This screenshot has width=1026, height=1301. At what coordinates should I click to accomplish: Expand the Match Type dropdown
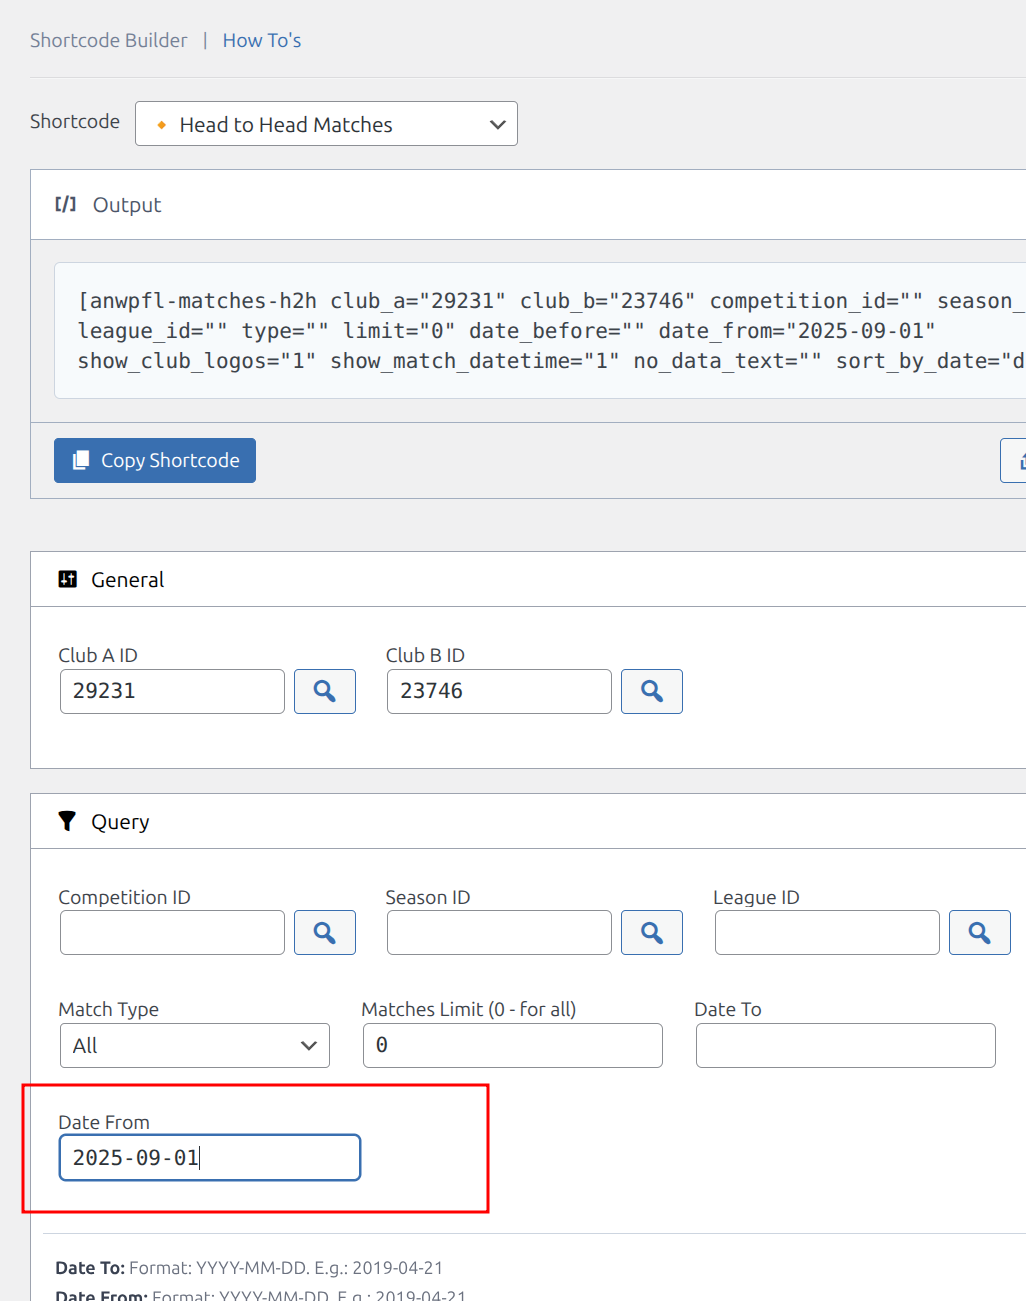pyautogui.click(x=194, y=1045)
